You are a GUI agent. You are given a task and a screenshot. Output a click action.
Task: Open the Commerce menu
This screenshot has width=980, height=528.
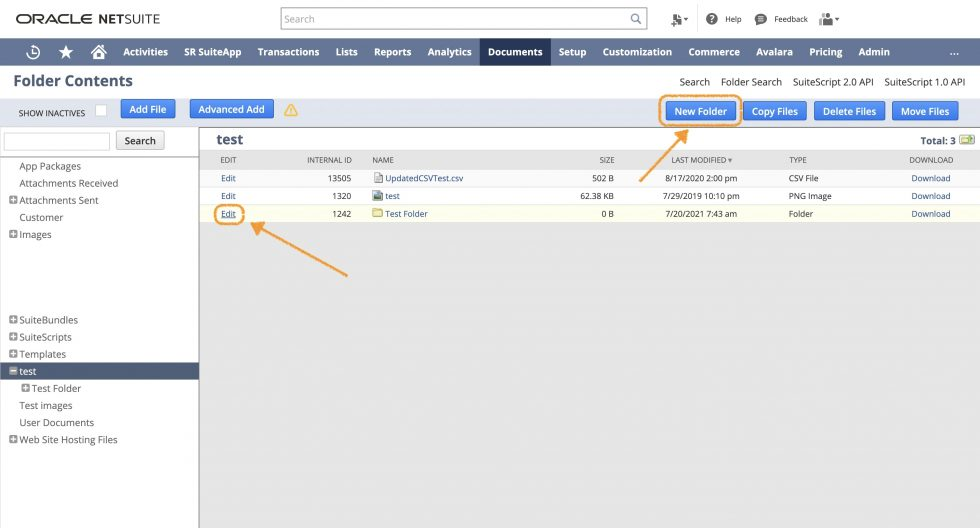coord(714,52)
